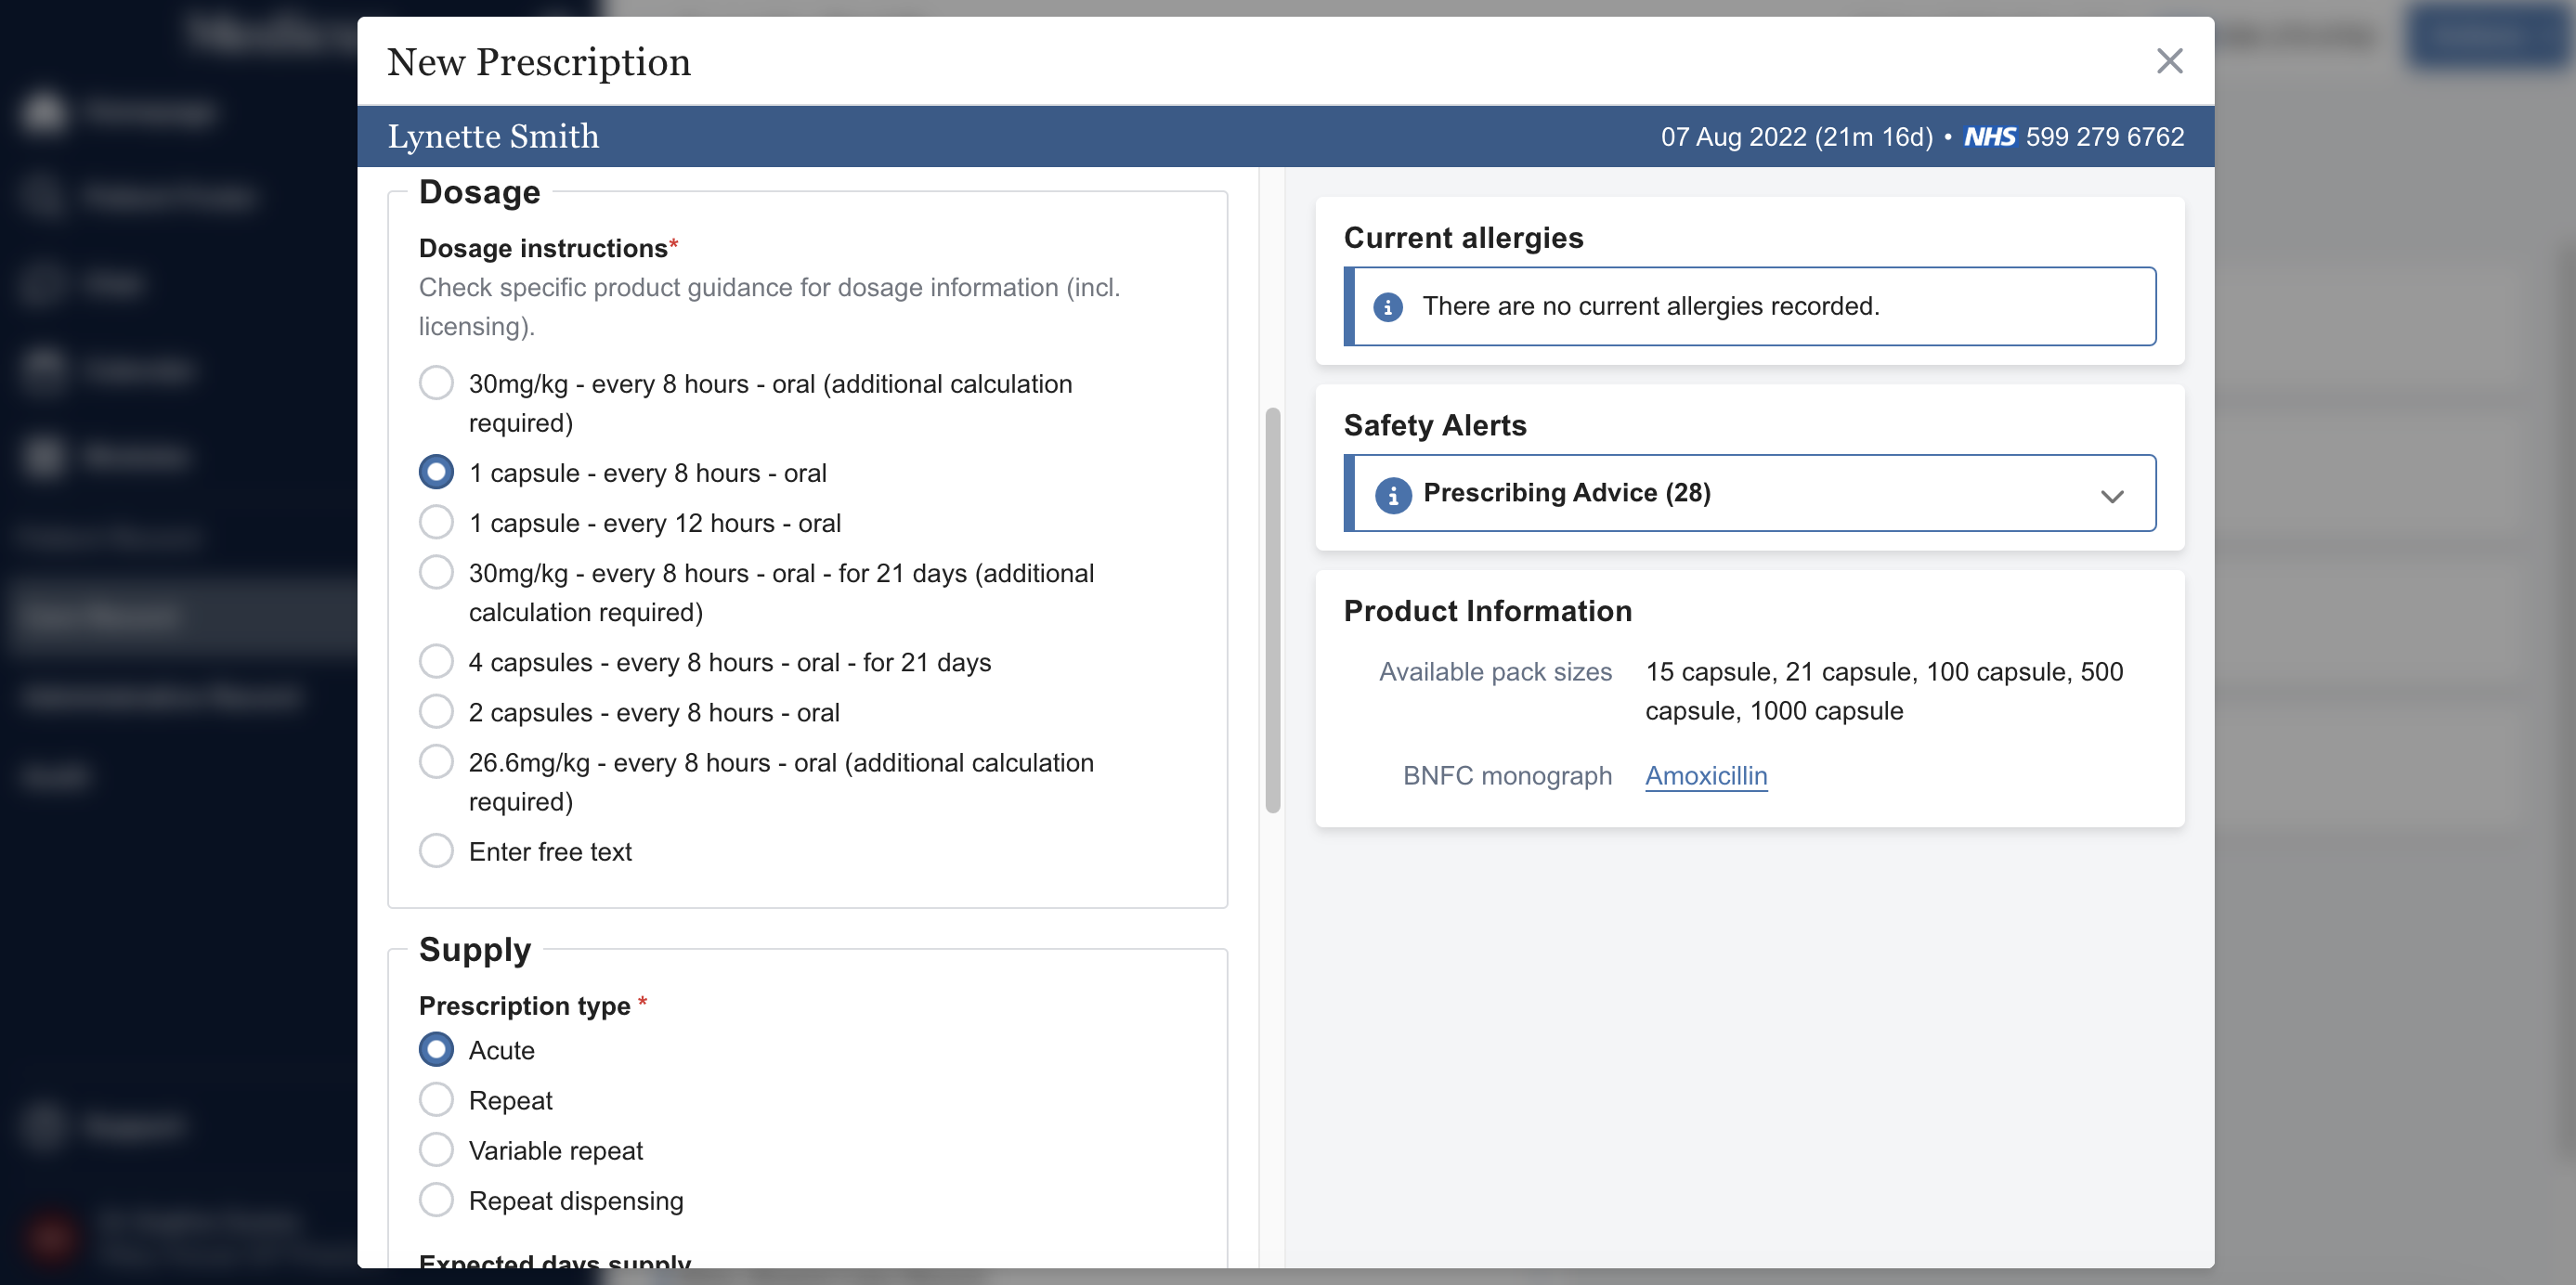Viewport: 2576px width, 1285px height.
Task: Choose Repeat prescription type
Action: tap(436, 1099)
